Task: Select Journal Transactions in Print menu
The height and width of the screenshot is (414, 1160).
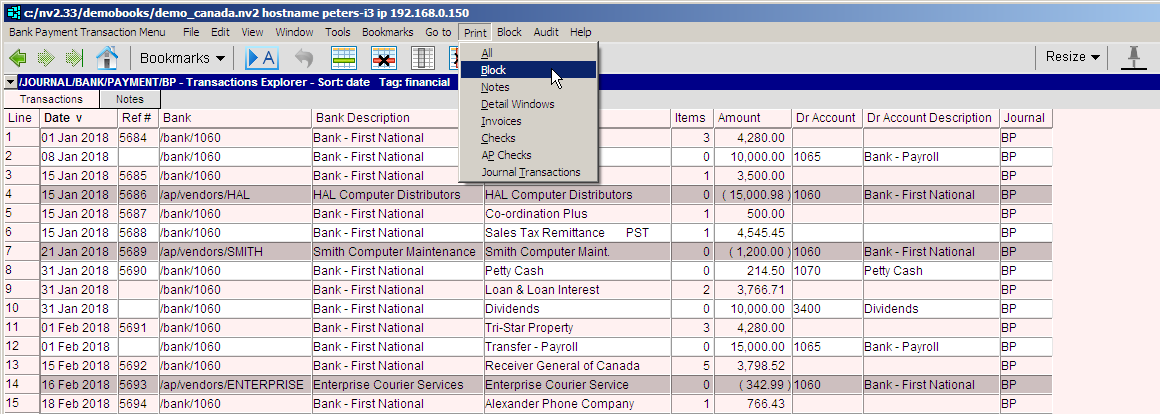Action: [530, 172]
